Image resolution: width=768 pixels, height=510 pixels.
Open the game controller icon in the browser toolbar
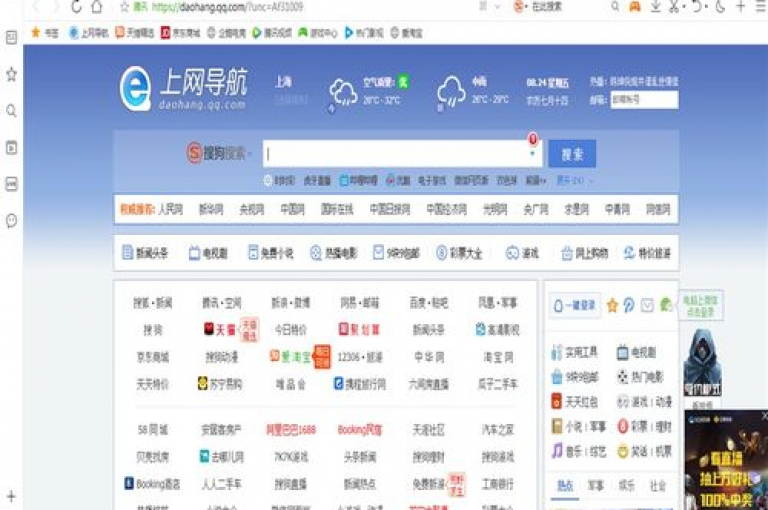(x=635, y=7)
